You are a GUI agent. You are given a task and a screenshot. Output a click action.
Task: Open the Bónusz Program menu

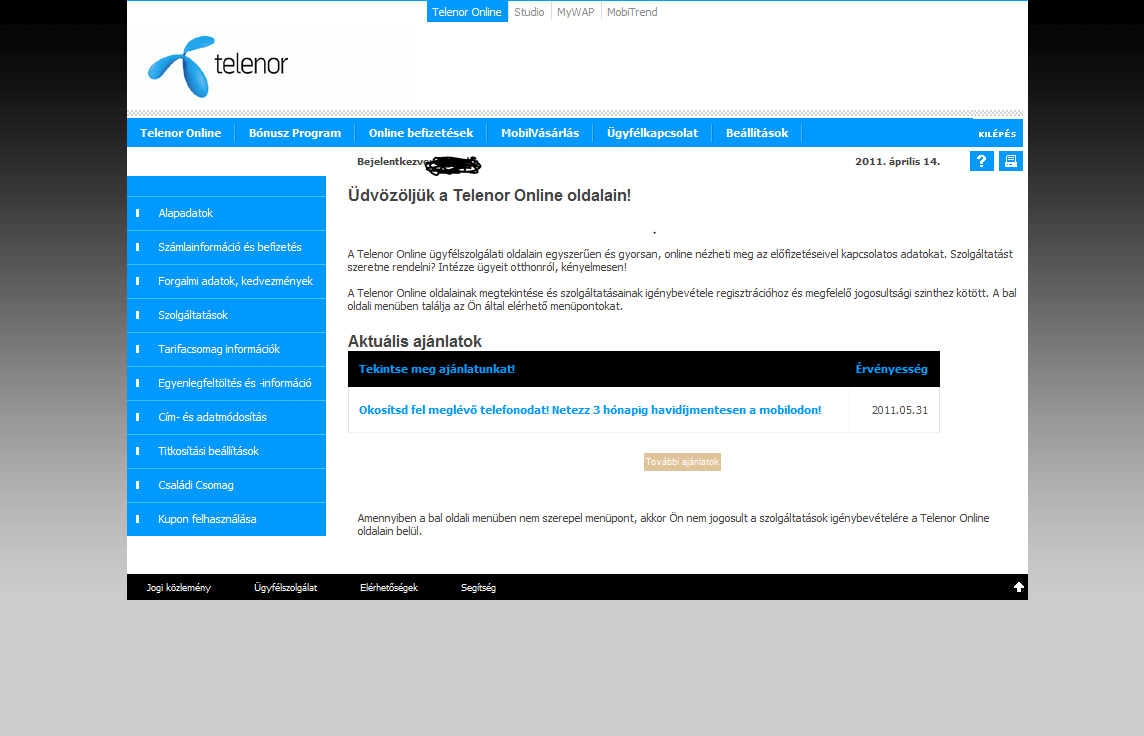295,133
